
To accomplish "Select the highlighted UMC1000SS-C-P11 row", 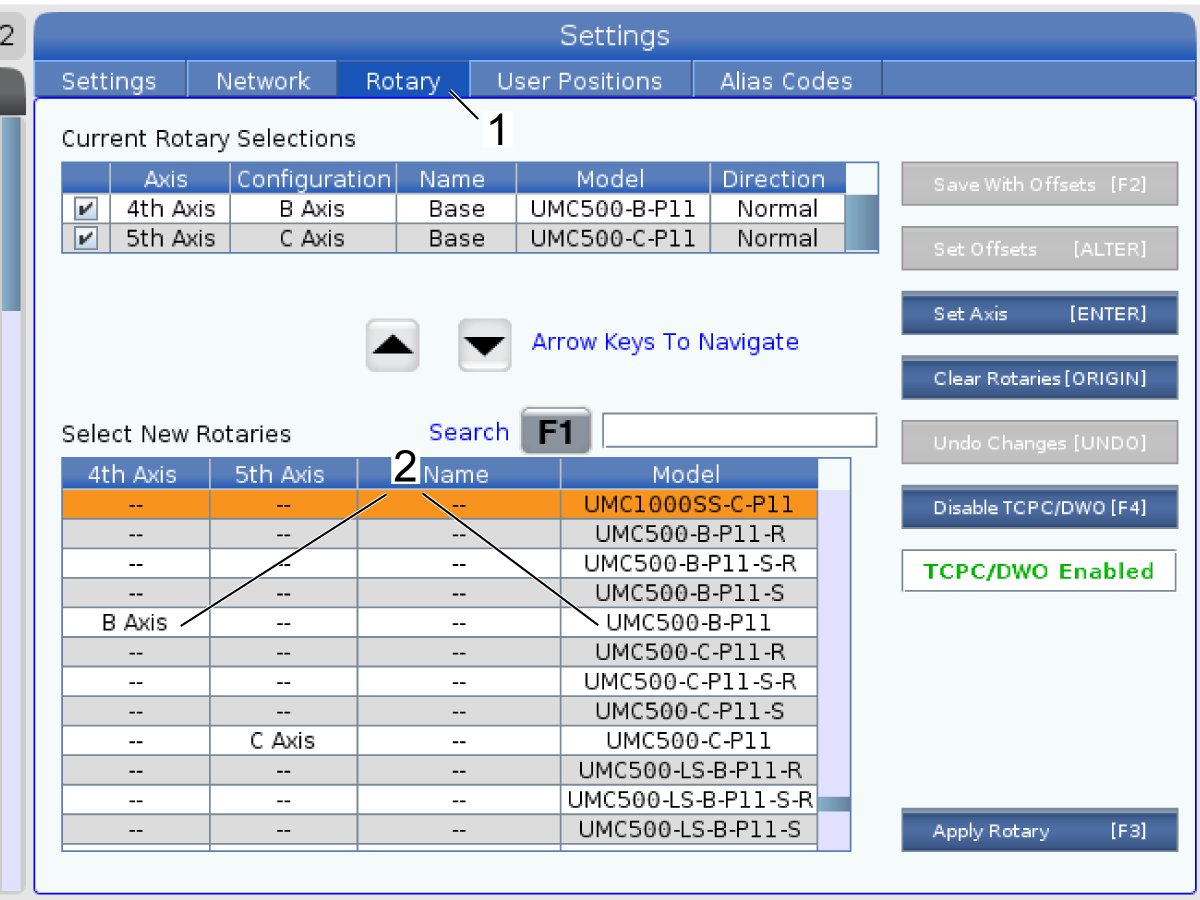I will click(x=440, y=504).
